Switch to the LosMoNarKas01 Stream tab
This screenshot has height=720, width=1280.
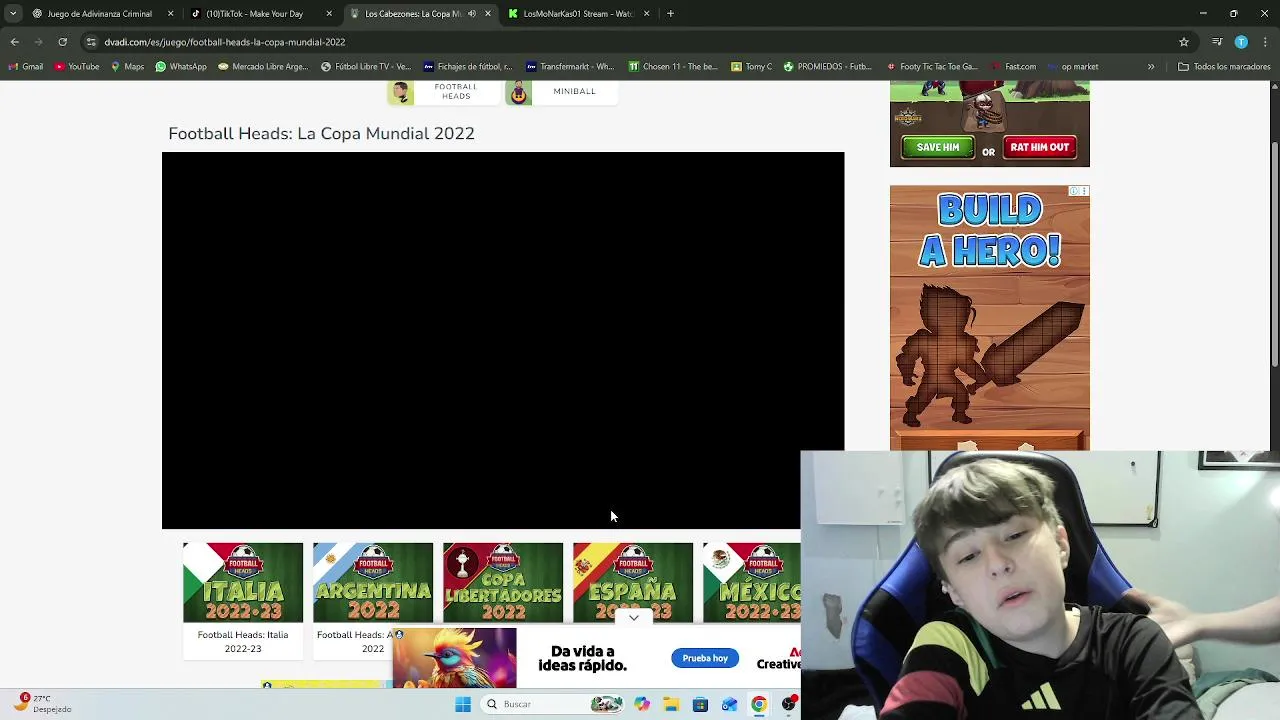pos(579,14)
